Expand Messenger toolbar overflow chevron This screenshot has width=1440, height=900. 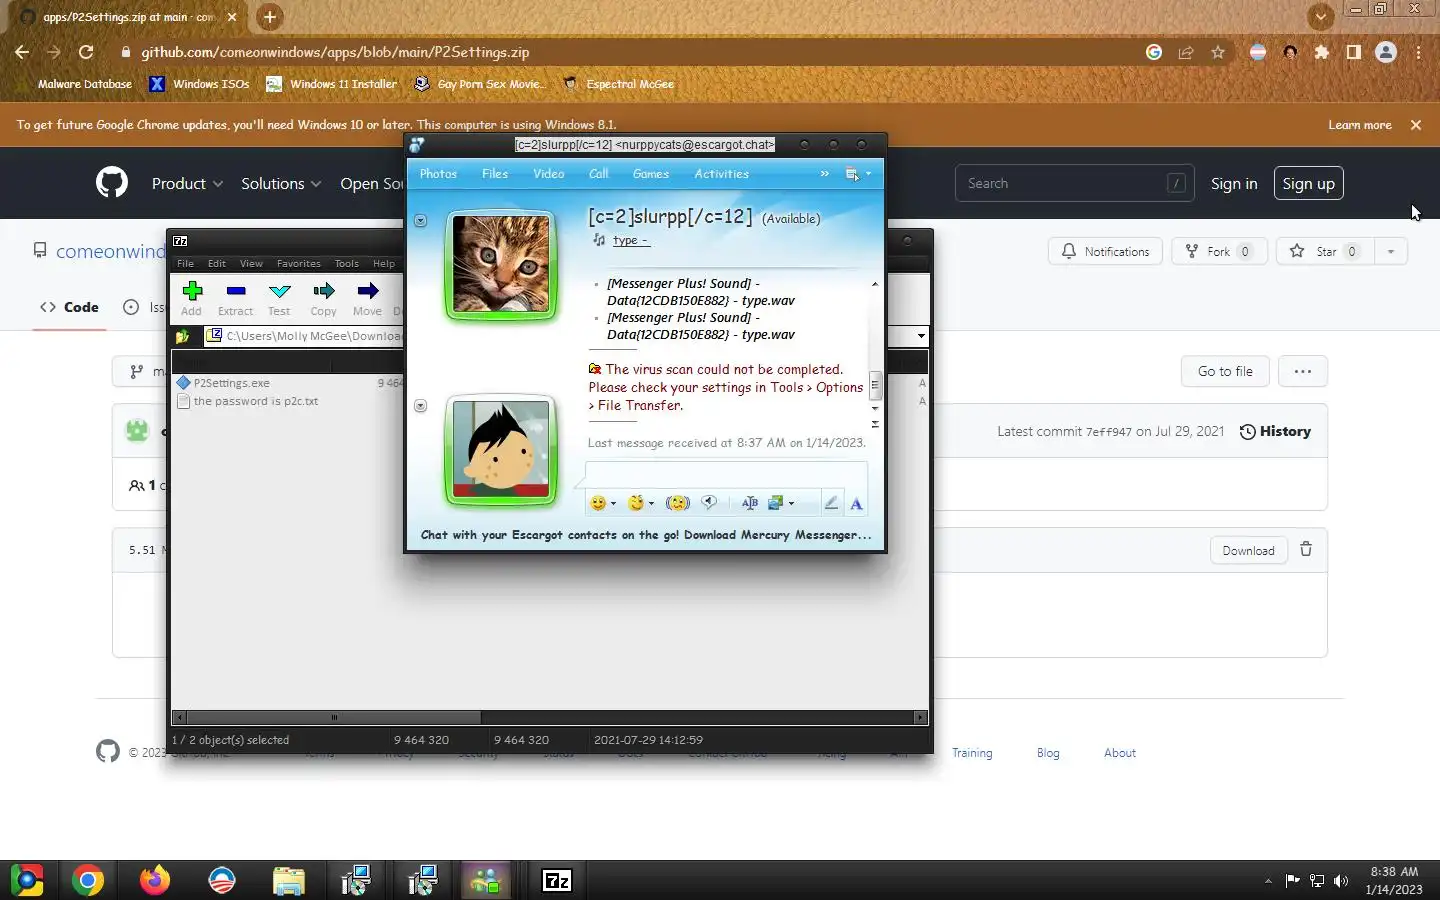[824, 174]
